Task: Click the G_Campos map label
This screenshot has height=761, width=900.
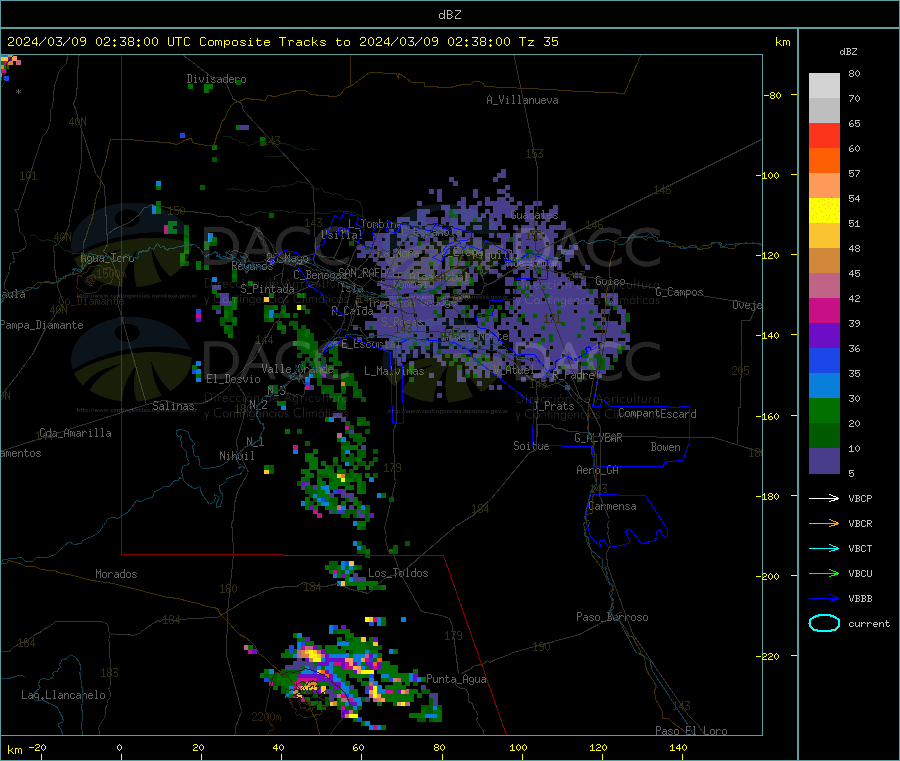Action: [679, 292]
